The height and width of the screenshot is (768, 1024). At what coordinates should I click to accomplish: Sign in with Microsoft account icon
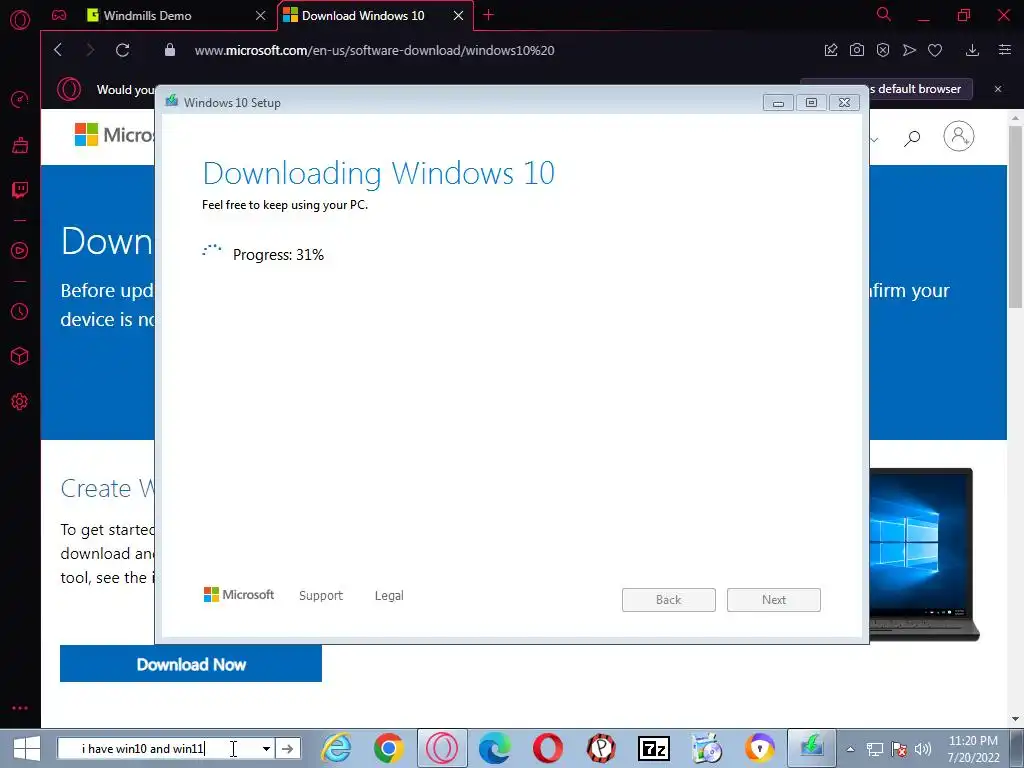click(x=959, y=136)
